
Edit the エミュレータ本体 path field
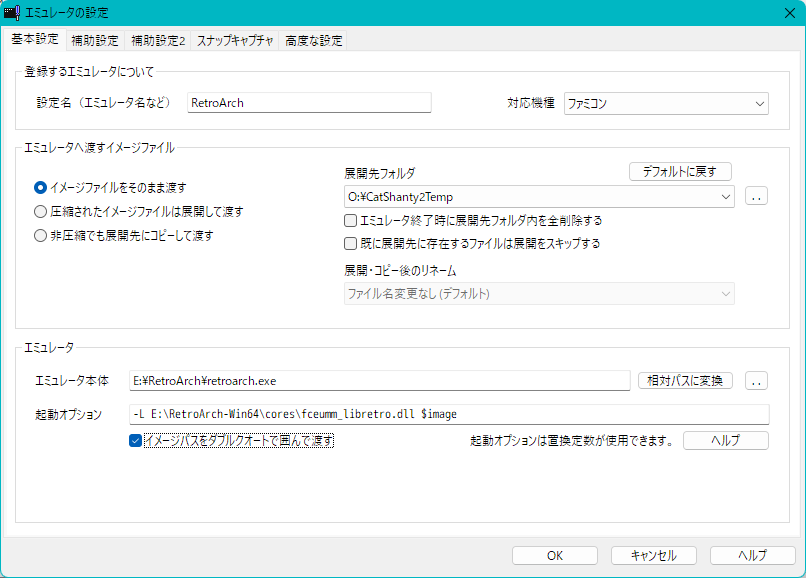(x=379, y=381)
